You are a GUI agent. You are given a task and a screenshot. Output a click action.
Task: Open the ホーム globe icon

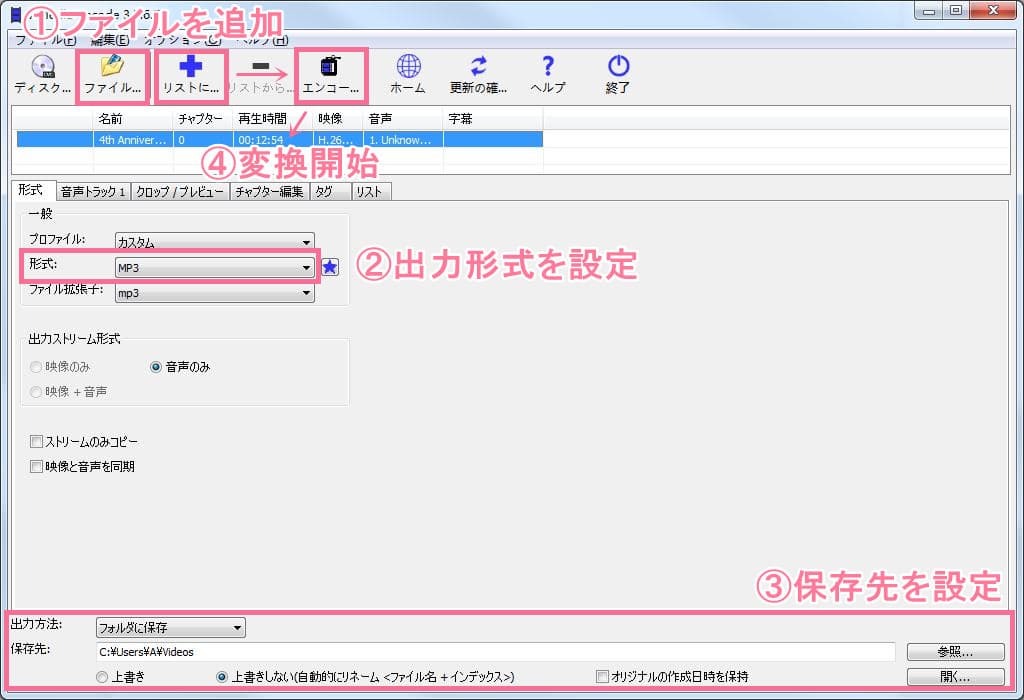[408, 74]
